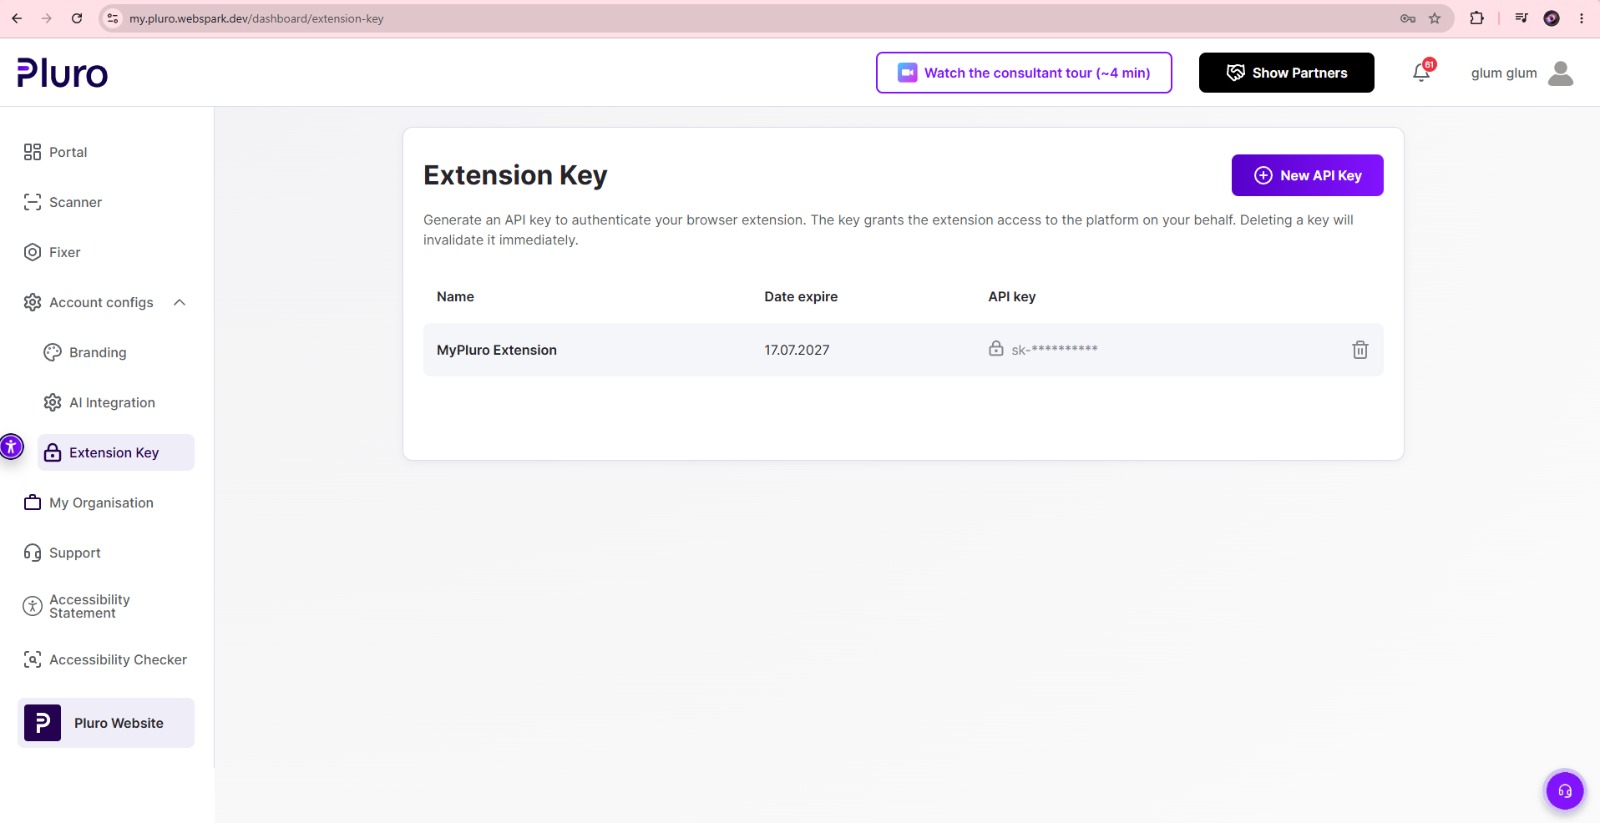Image resolution: width=1600 pixels, height=823 pixels.
Task: Select Extension Key in the sidebar
Action: click(x=116, y=452)
